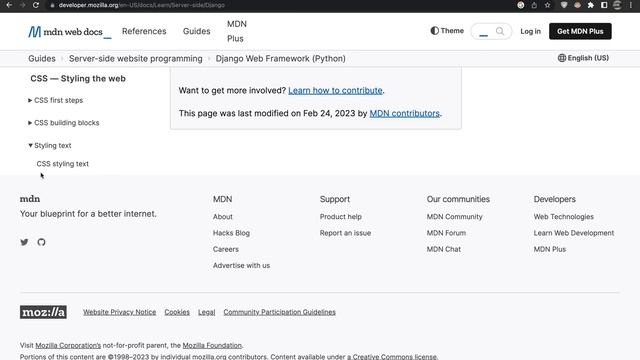
Task: Open the GitHub icon in footer
Action: pyautogui.click(x=41, y=242)
